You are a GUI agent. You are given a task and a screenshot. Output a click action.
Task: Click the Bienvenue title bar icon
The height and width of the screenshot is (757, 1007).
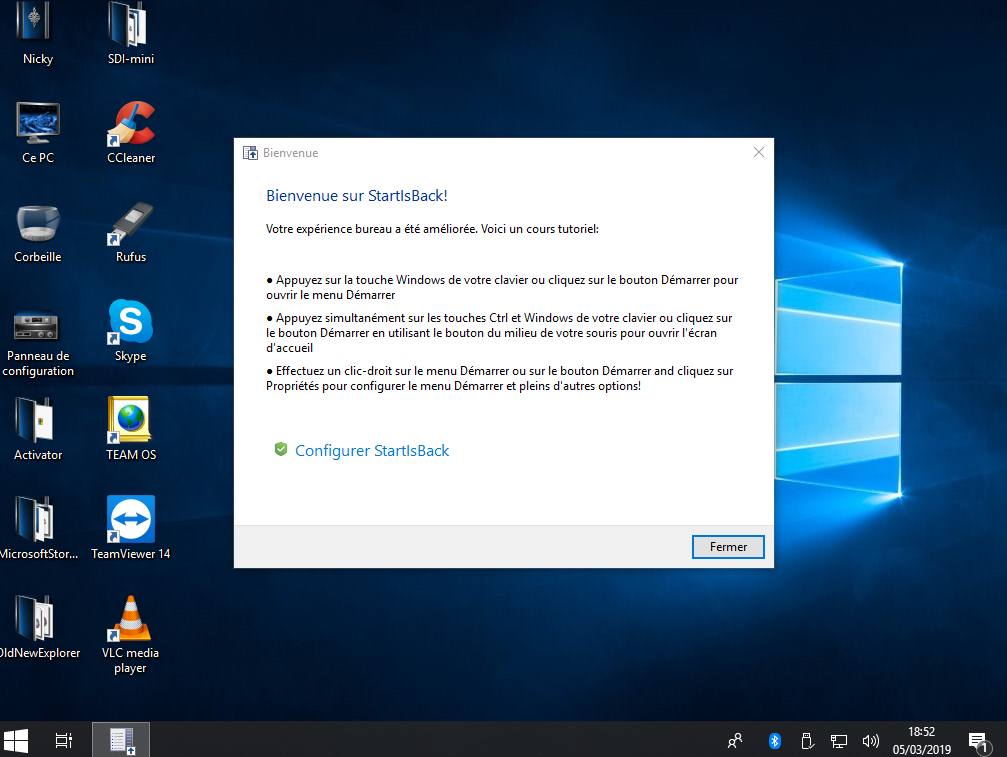point(250,153)
